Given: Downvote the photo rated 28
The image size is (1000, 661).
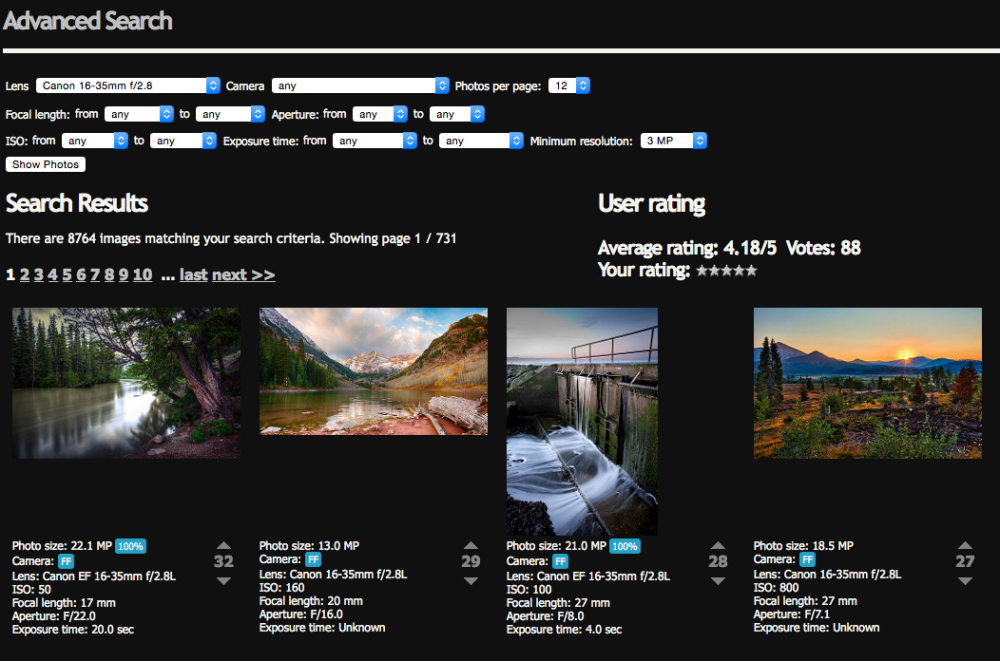Looking at the screenshot, I should coord(718,581).
